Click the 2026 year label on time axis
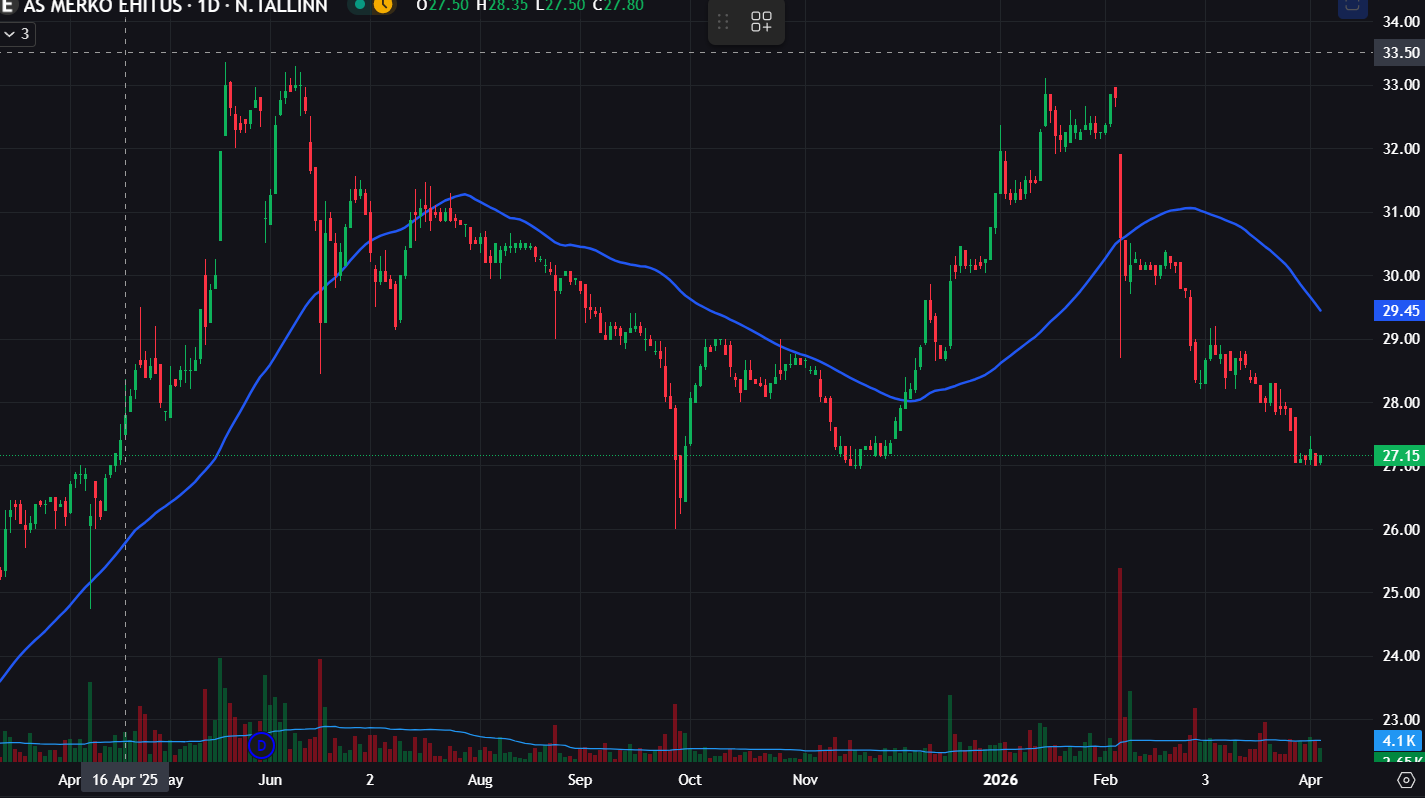The height and width of the screenshot is (798, 1425). coord(1001,780)
